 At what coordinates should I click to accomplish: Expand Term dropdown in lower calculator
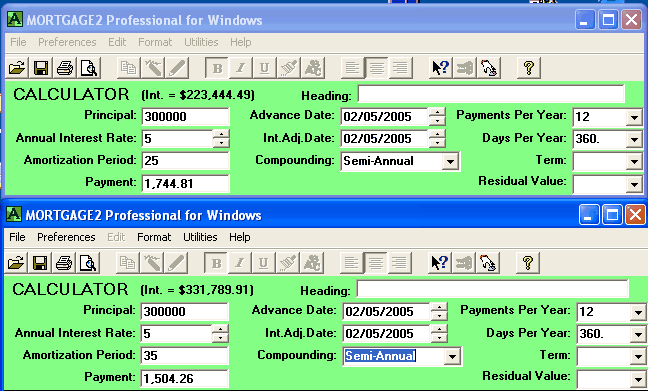(x=638, y=356)
